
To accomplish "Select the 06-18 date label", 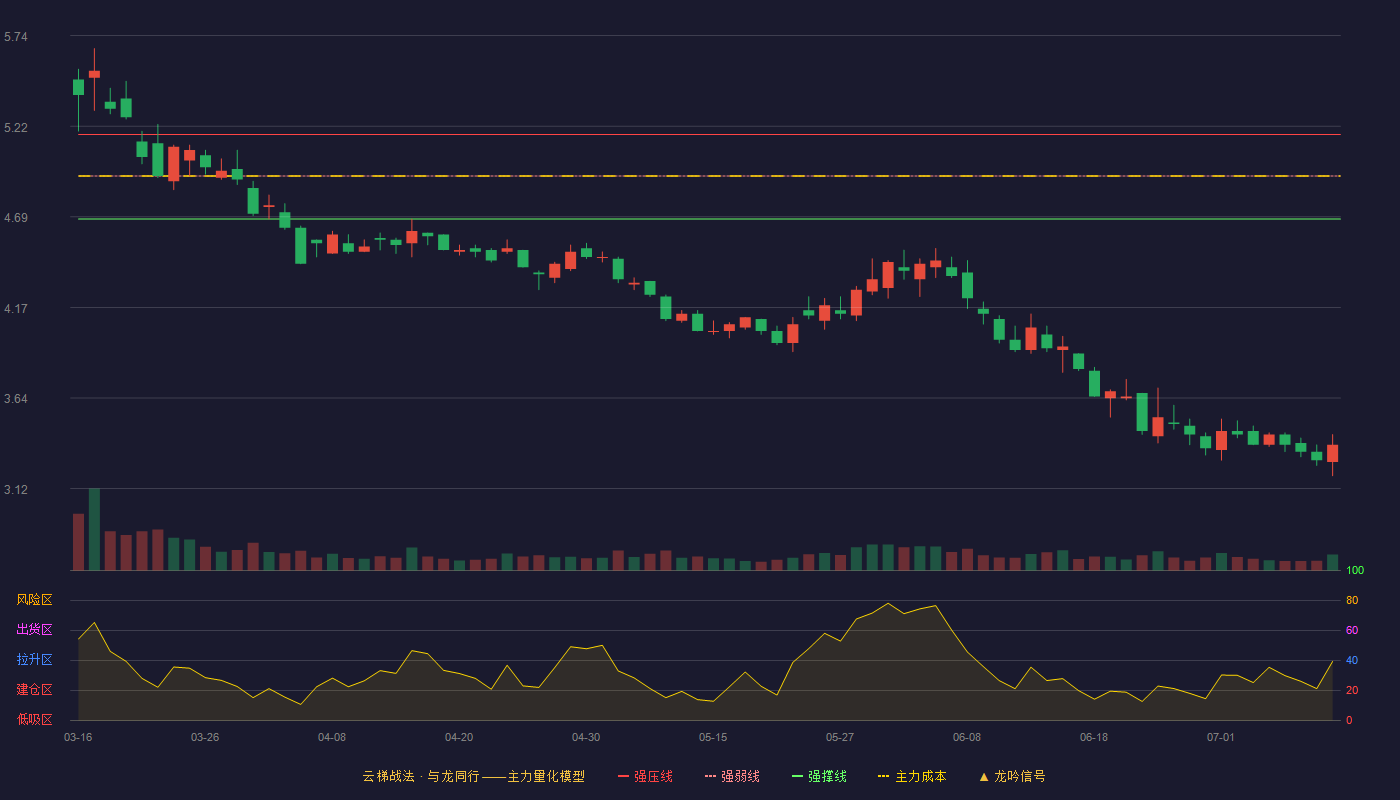I will 1094,737.
